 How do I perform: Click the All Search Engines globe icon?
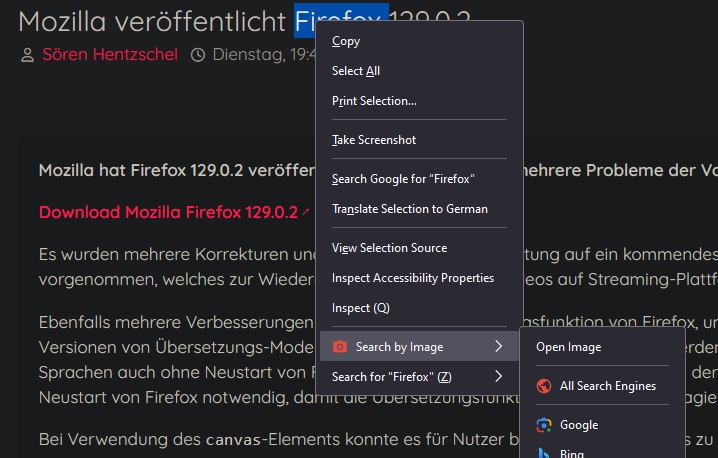click(544, 386)
